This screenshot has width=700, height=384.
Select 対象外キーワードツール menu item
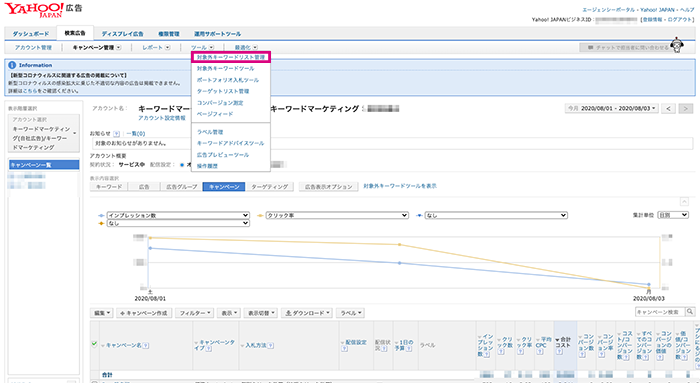click(225, 69)
